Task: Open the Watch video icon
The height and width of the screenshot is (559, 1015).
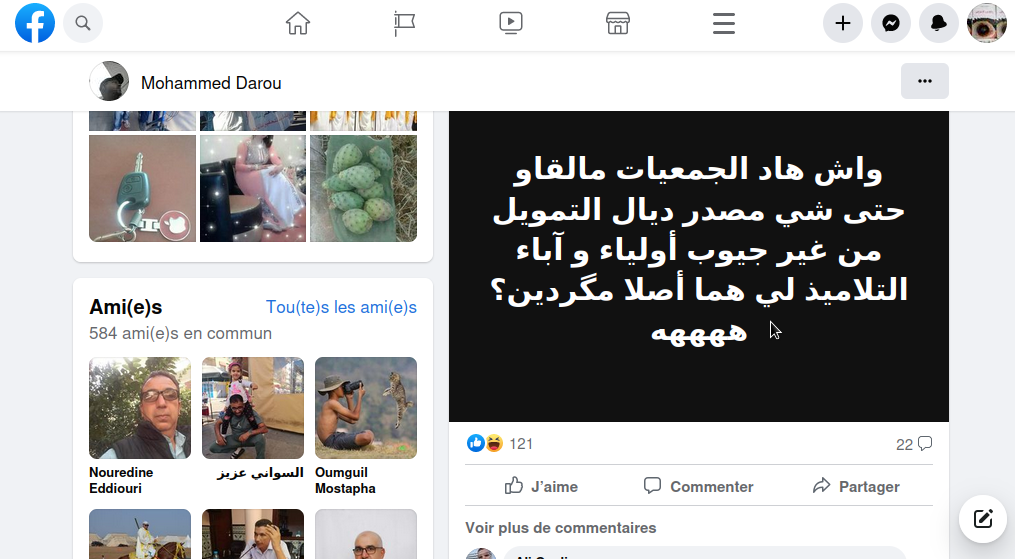Action: tap(511, 23)
